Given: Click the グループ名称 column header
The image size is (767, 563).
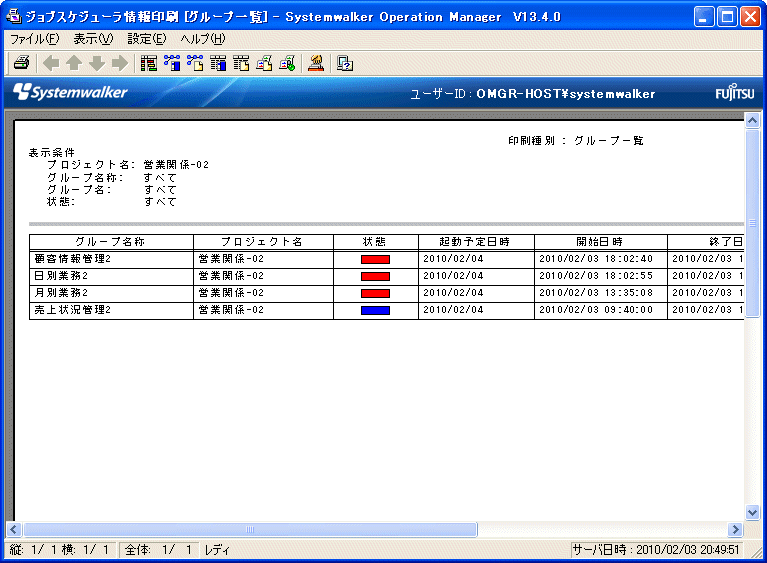Looking at the screenshot, I should [x=110, y=242].
